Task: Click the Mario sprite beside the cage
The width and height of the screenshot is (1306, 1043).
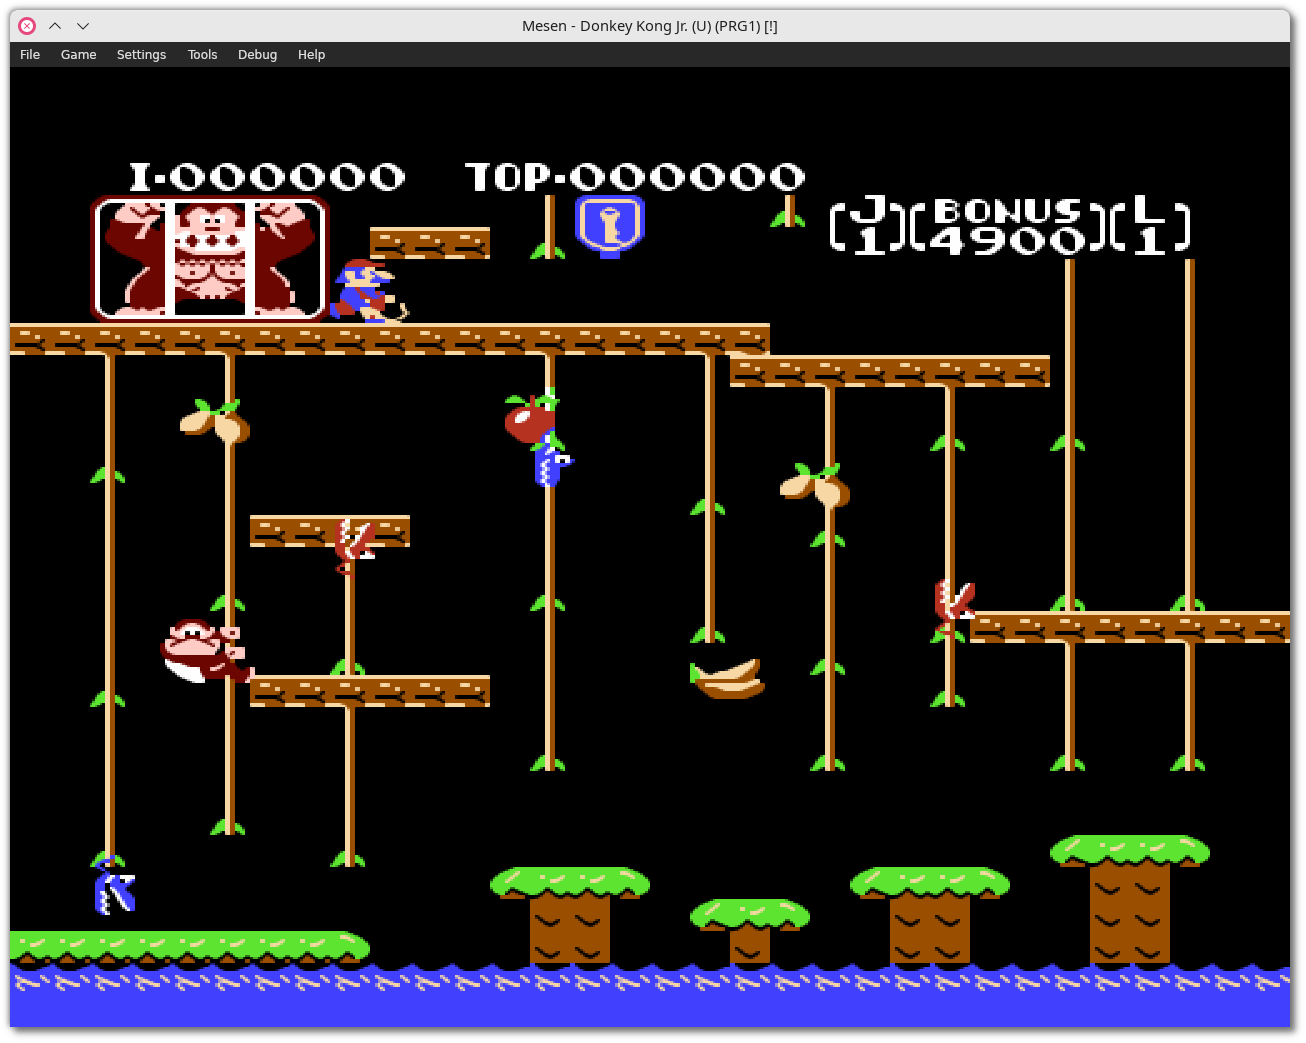Action: coord(367,291)
